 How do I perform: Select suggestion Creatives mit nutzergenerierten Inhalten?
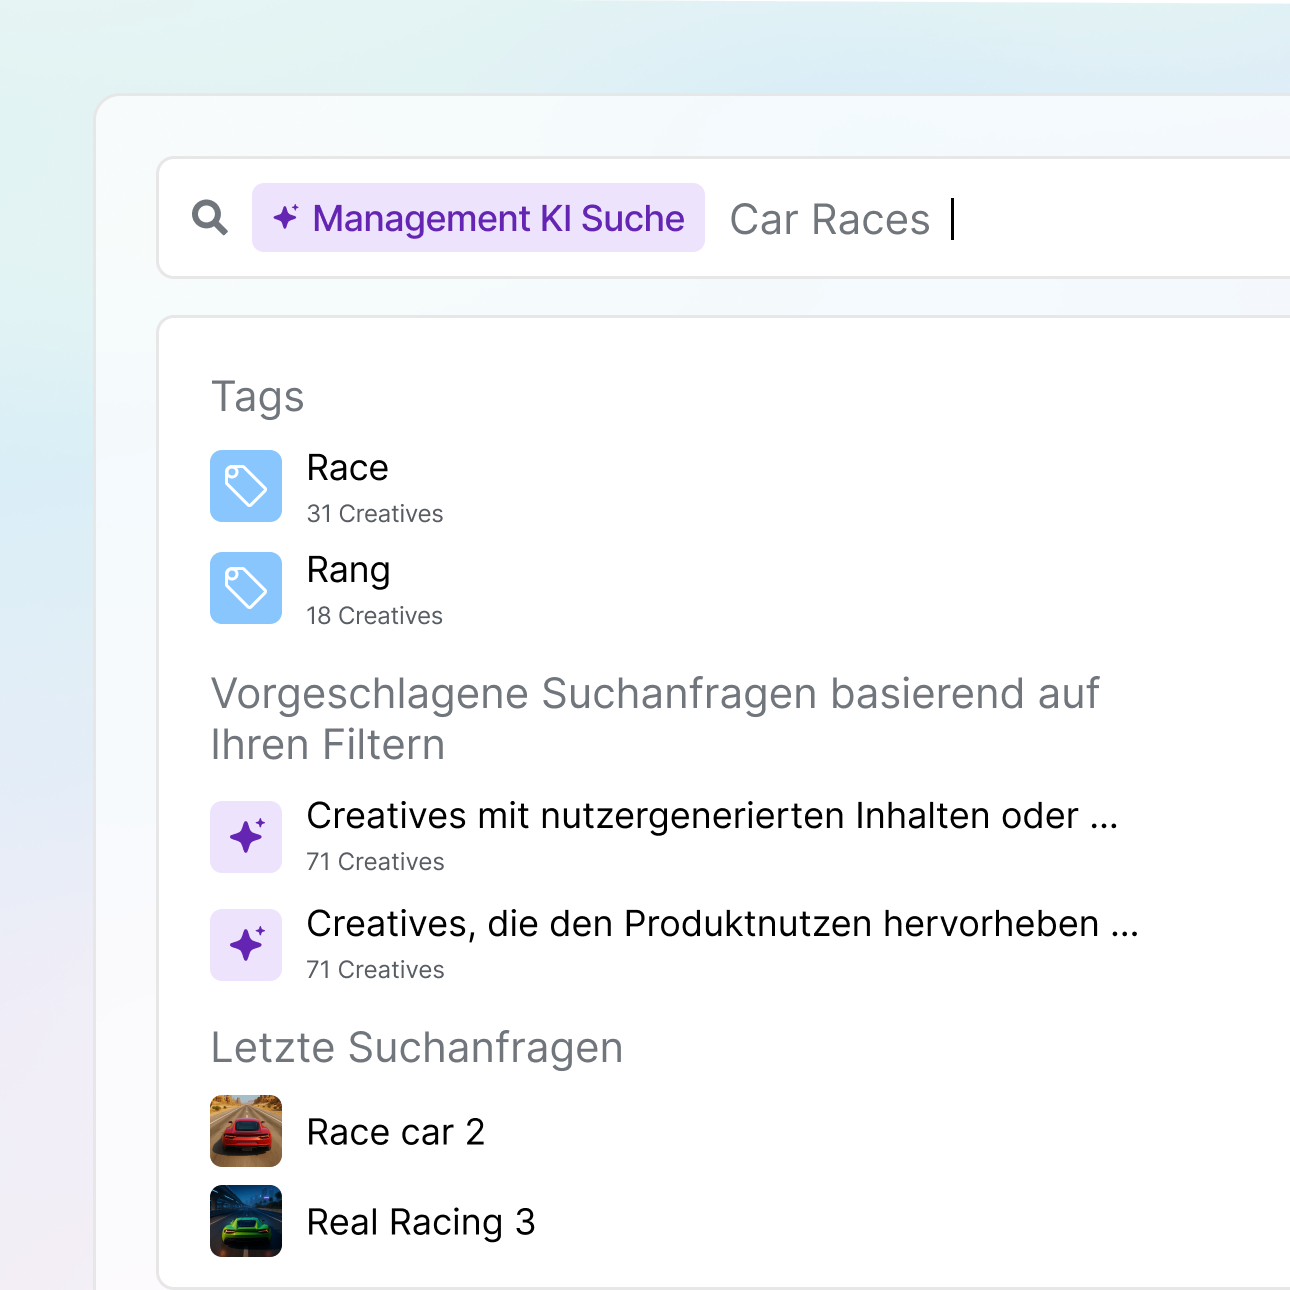coord(712,816)
